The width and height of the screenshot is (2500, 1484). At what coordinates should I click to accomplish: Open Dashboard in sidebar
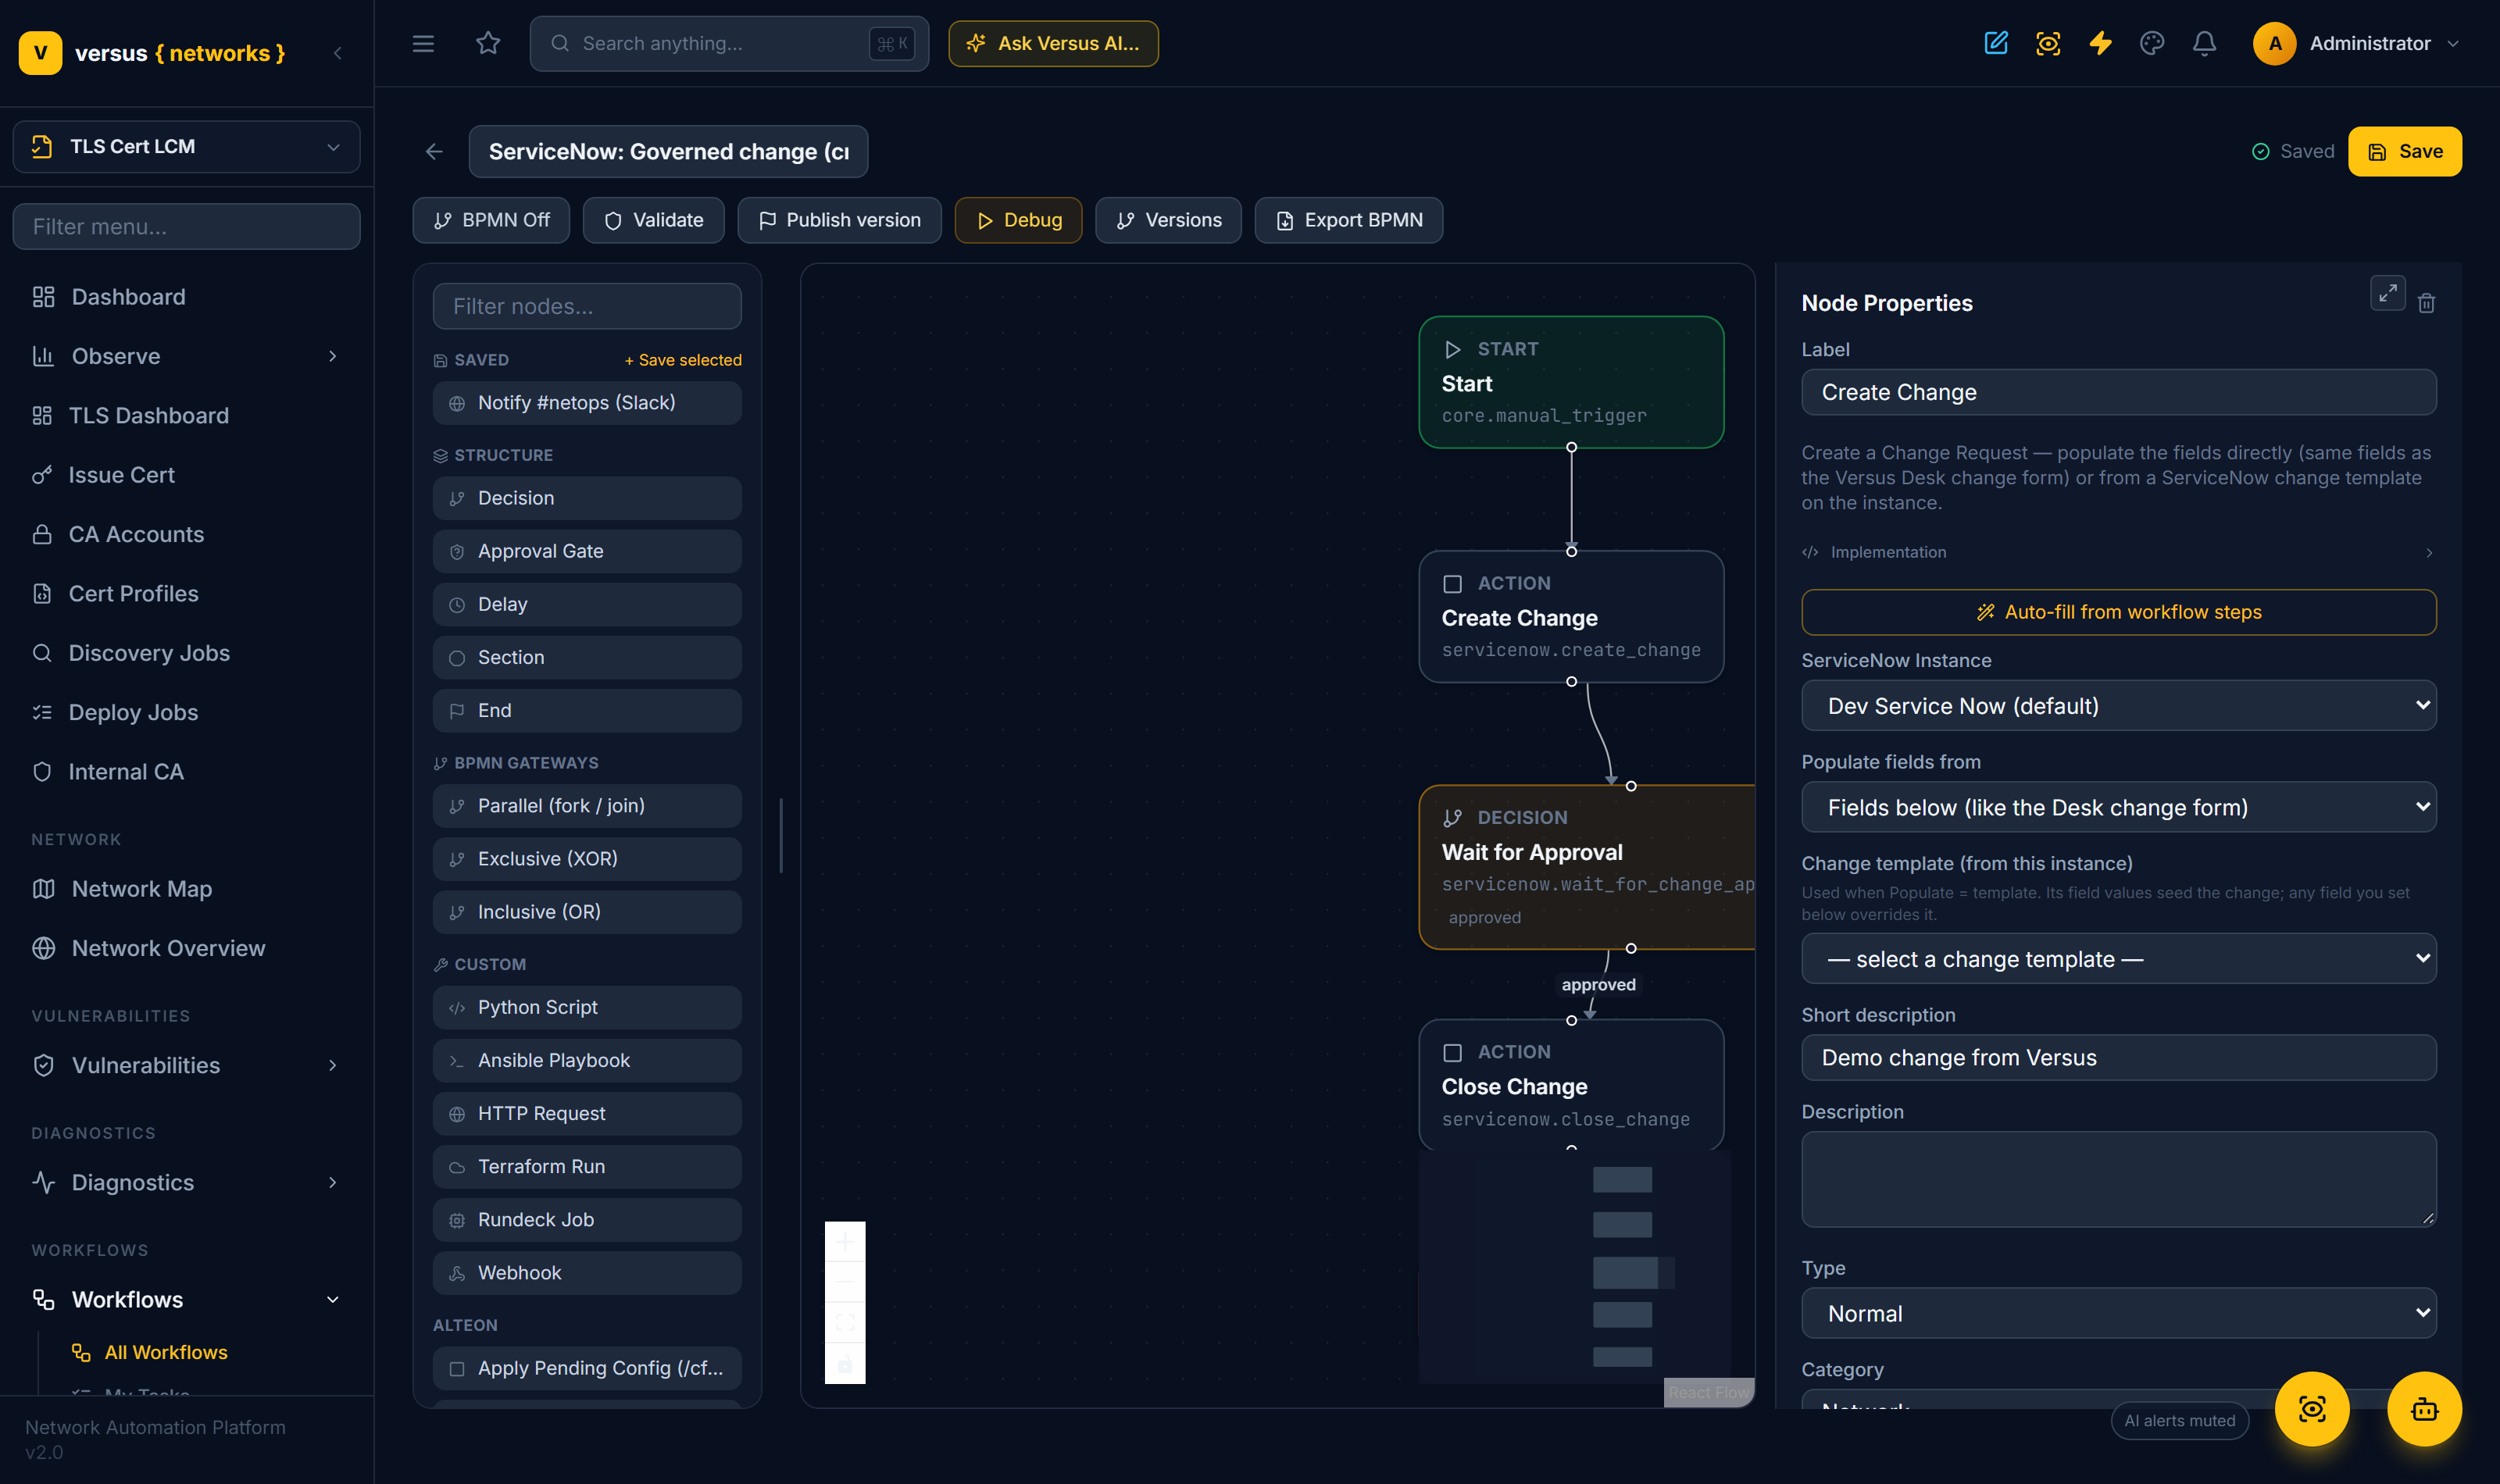(x=187, y=297)
